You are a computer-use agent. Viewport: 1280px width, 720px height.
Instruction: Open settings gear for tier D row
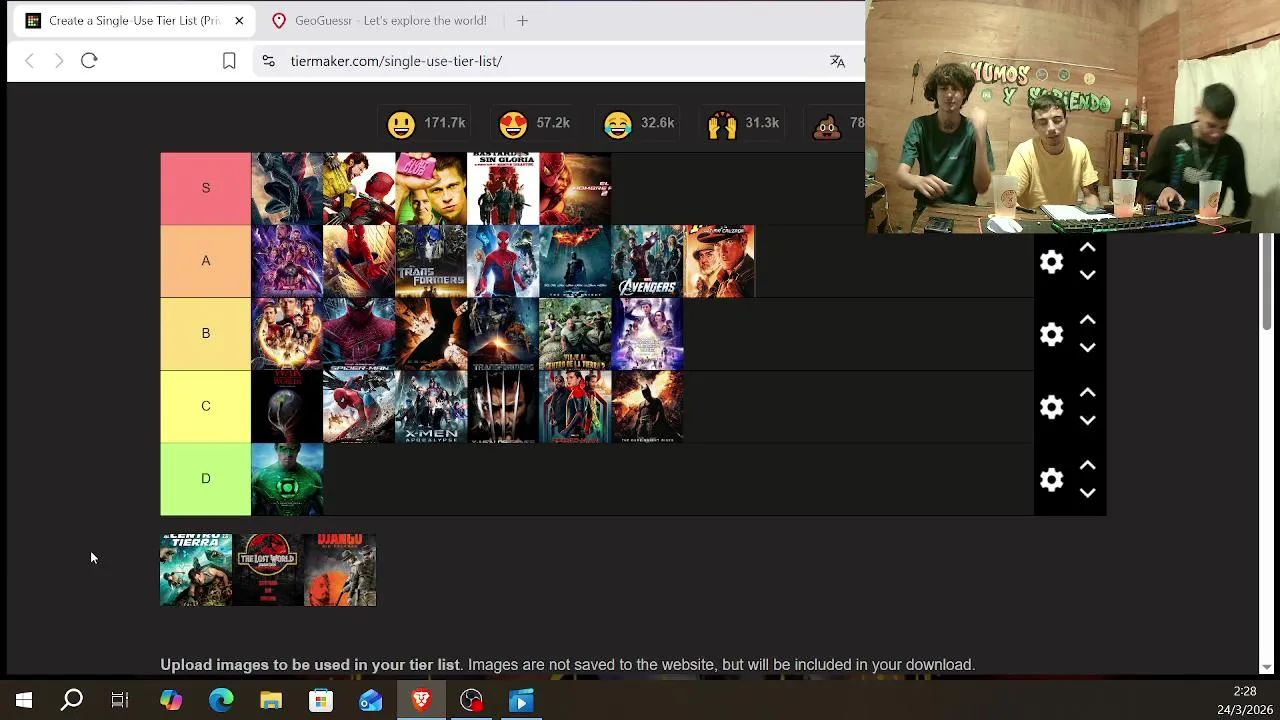coord(1051,480)
